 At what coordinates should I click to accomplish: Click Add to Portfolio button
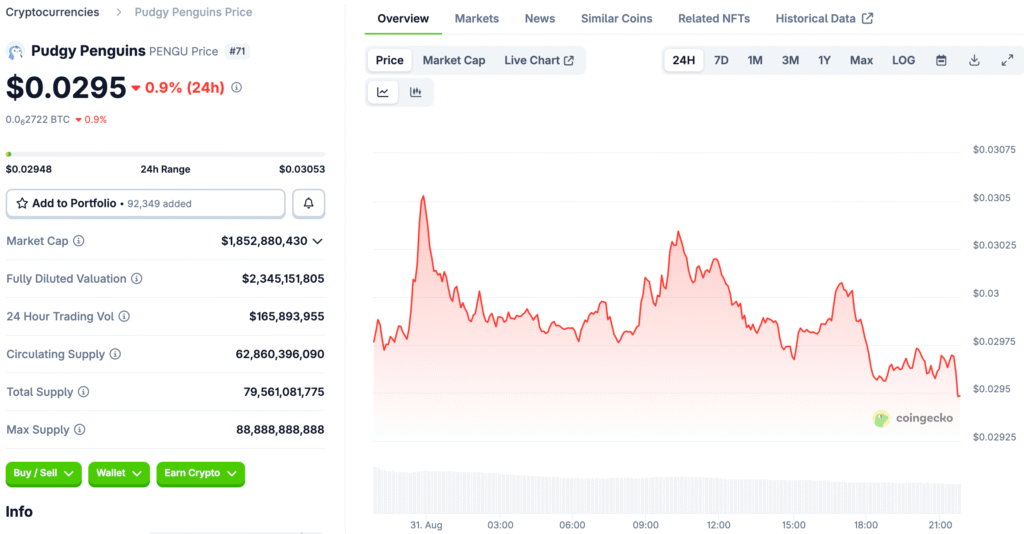click(146, 204)
